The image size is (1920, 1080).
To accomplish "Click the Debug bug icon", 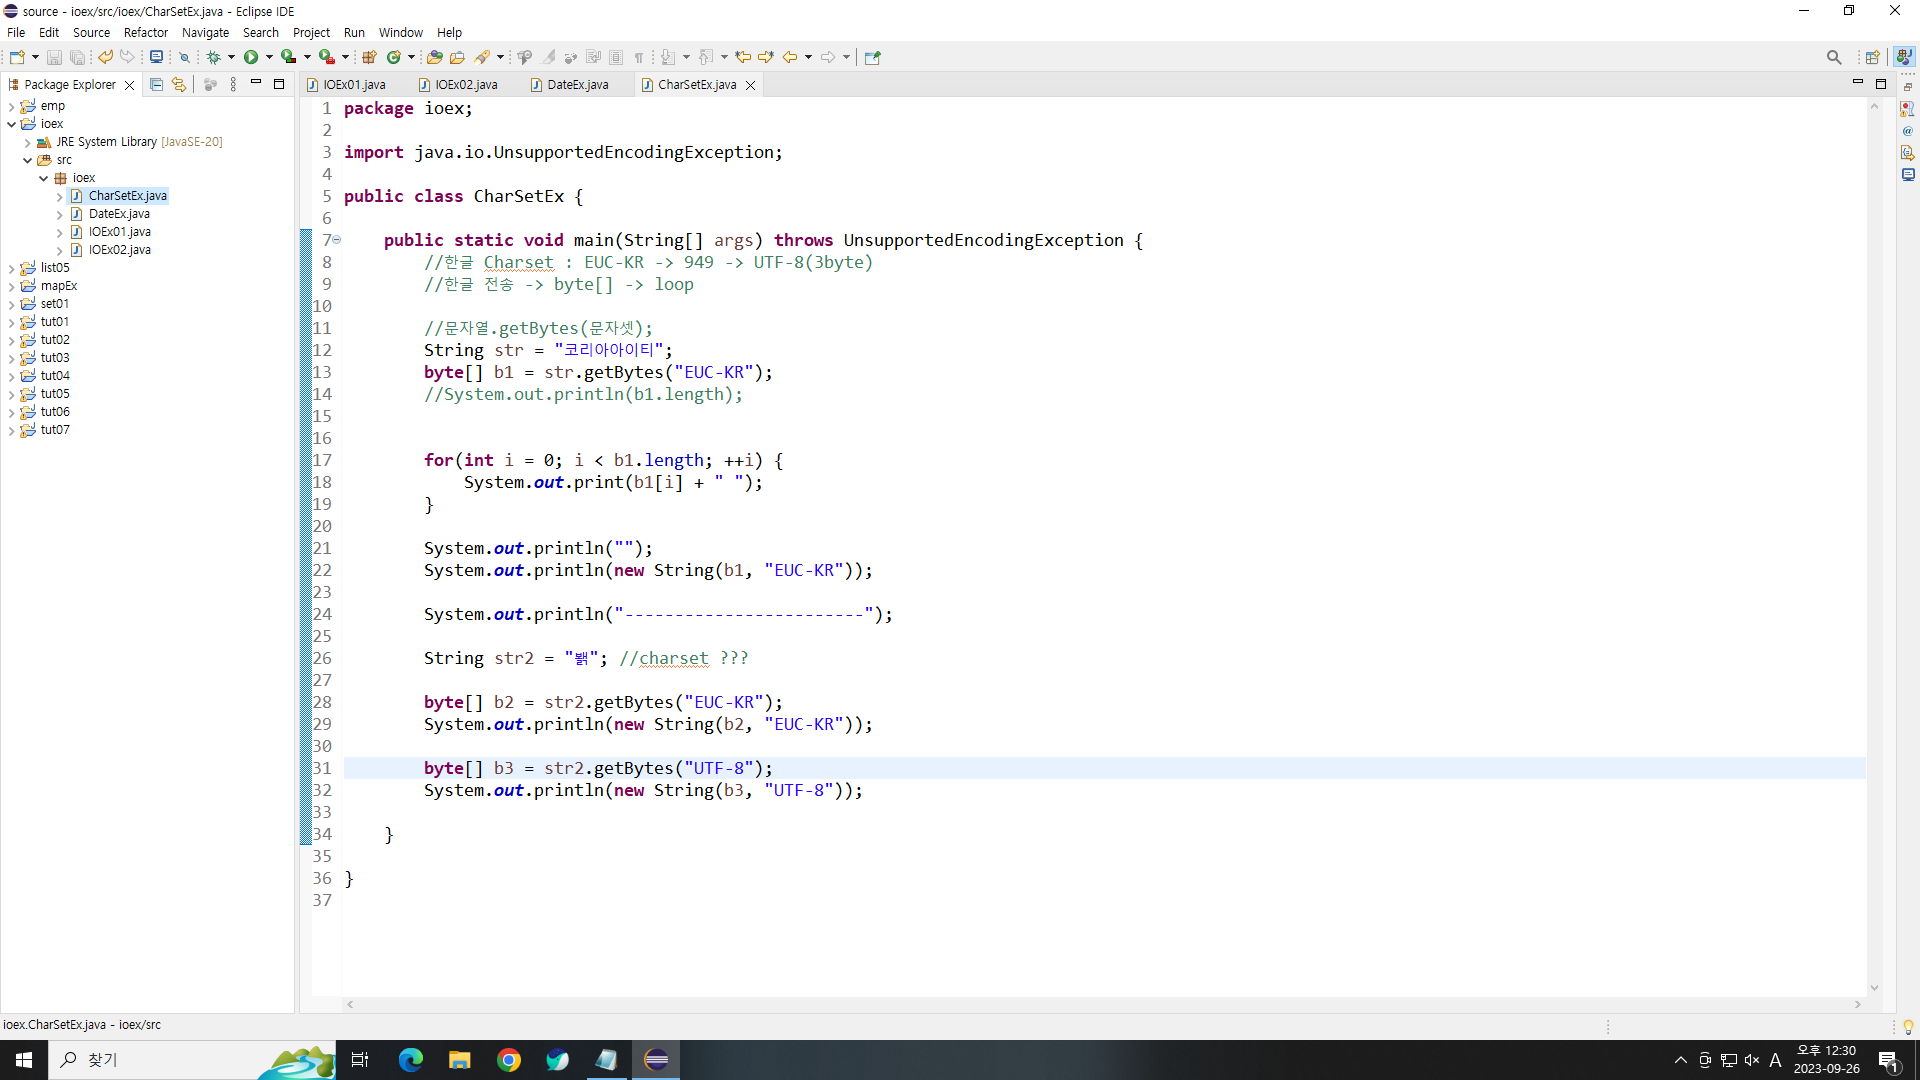I will pos(213,57).
